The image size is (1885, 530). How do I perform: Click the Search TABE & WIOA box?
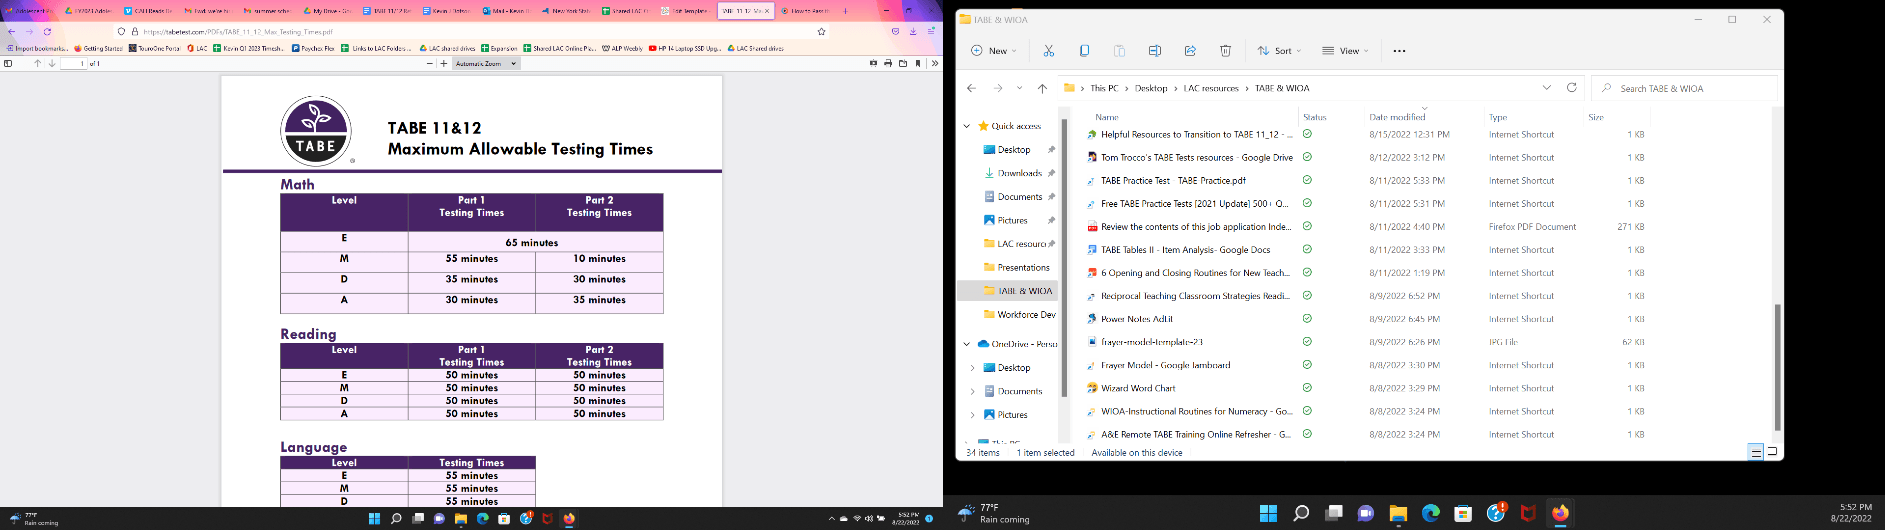(x=1684, y=88)
